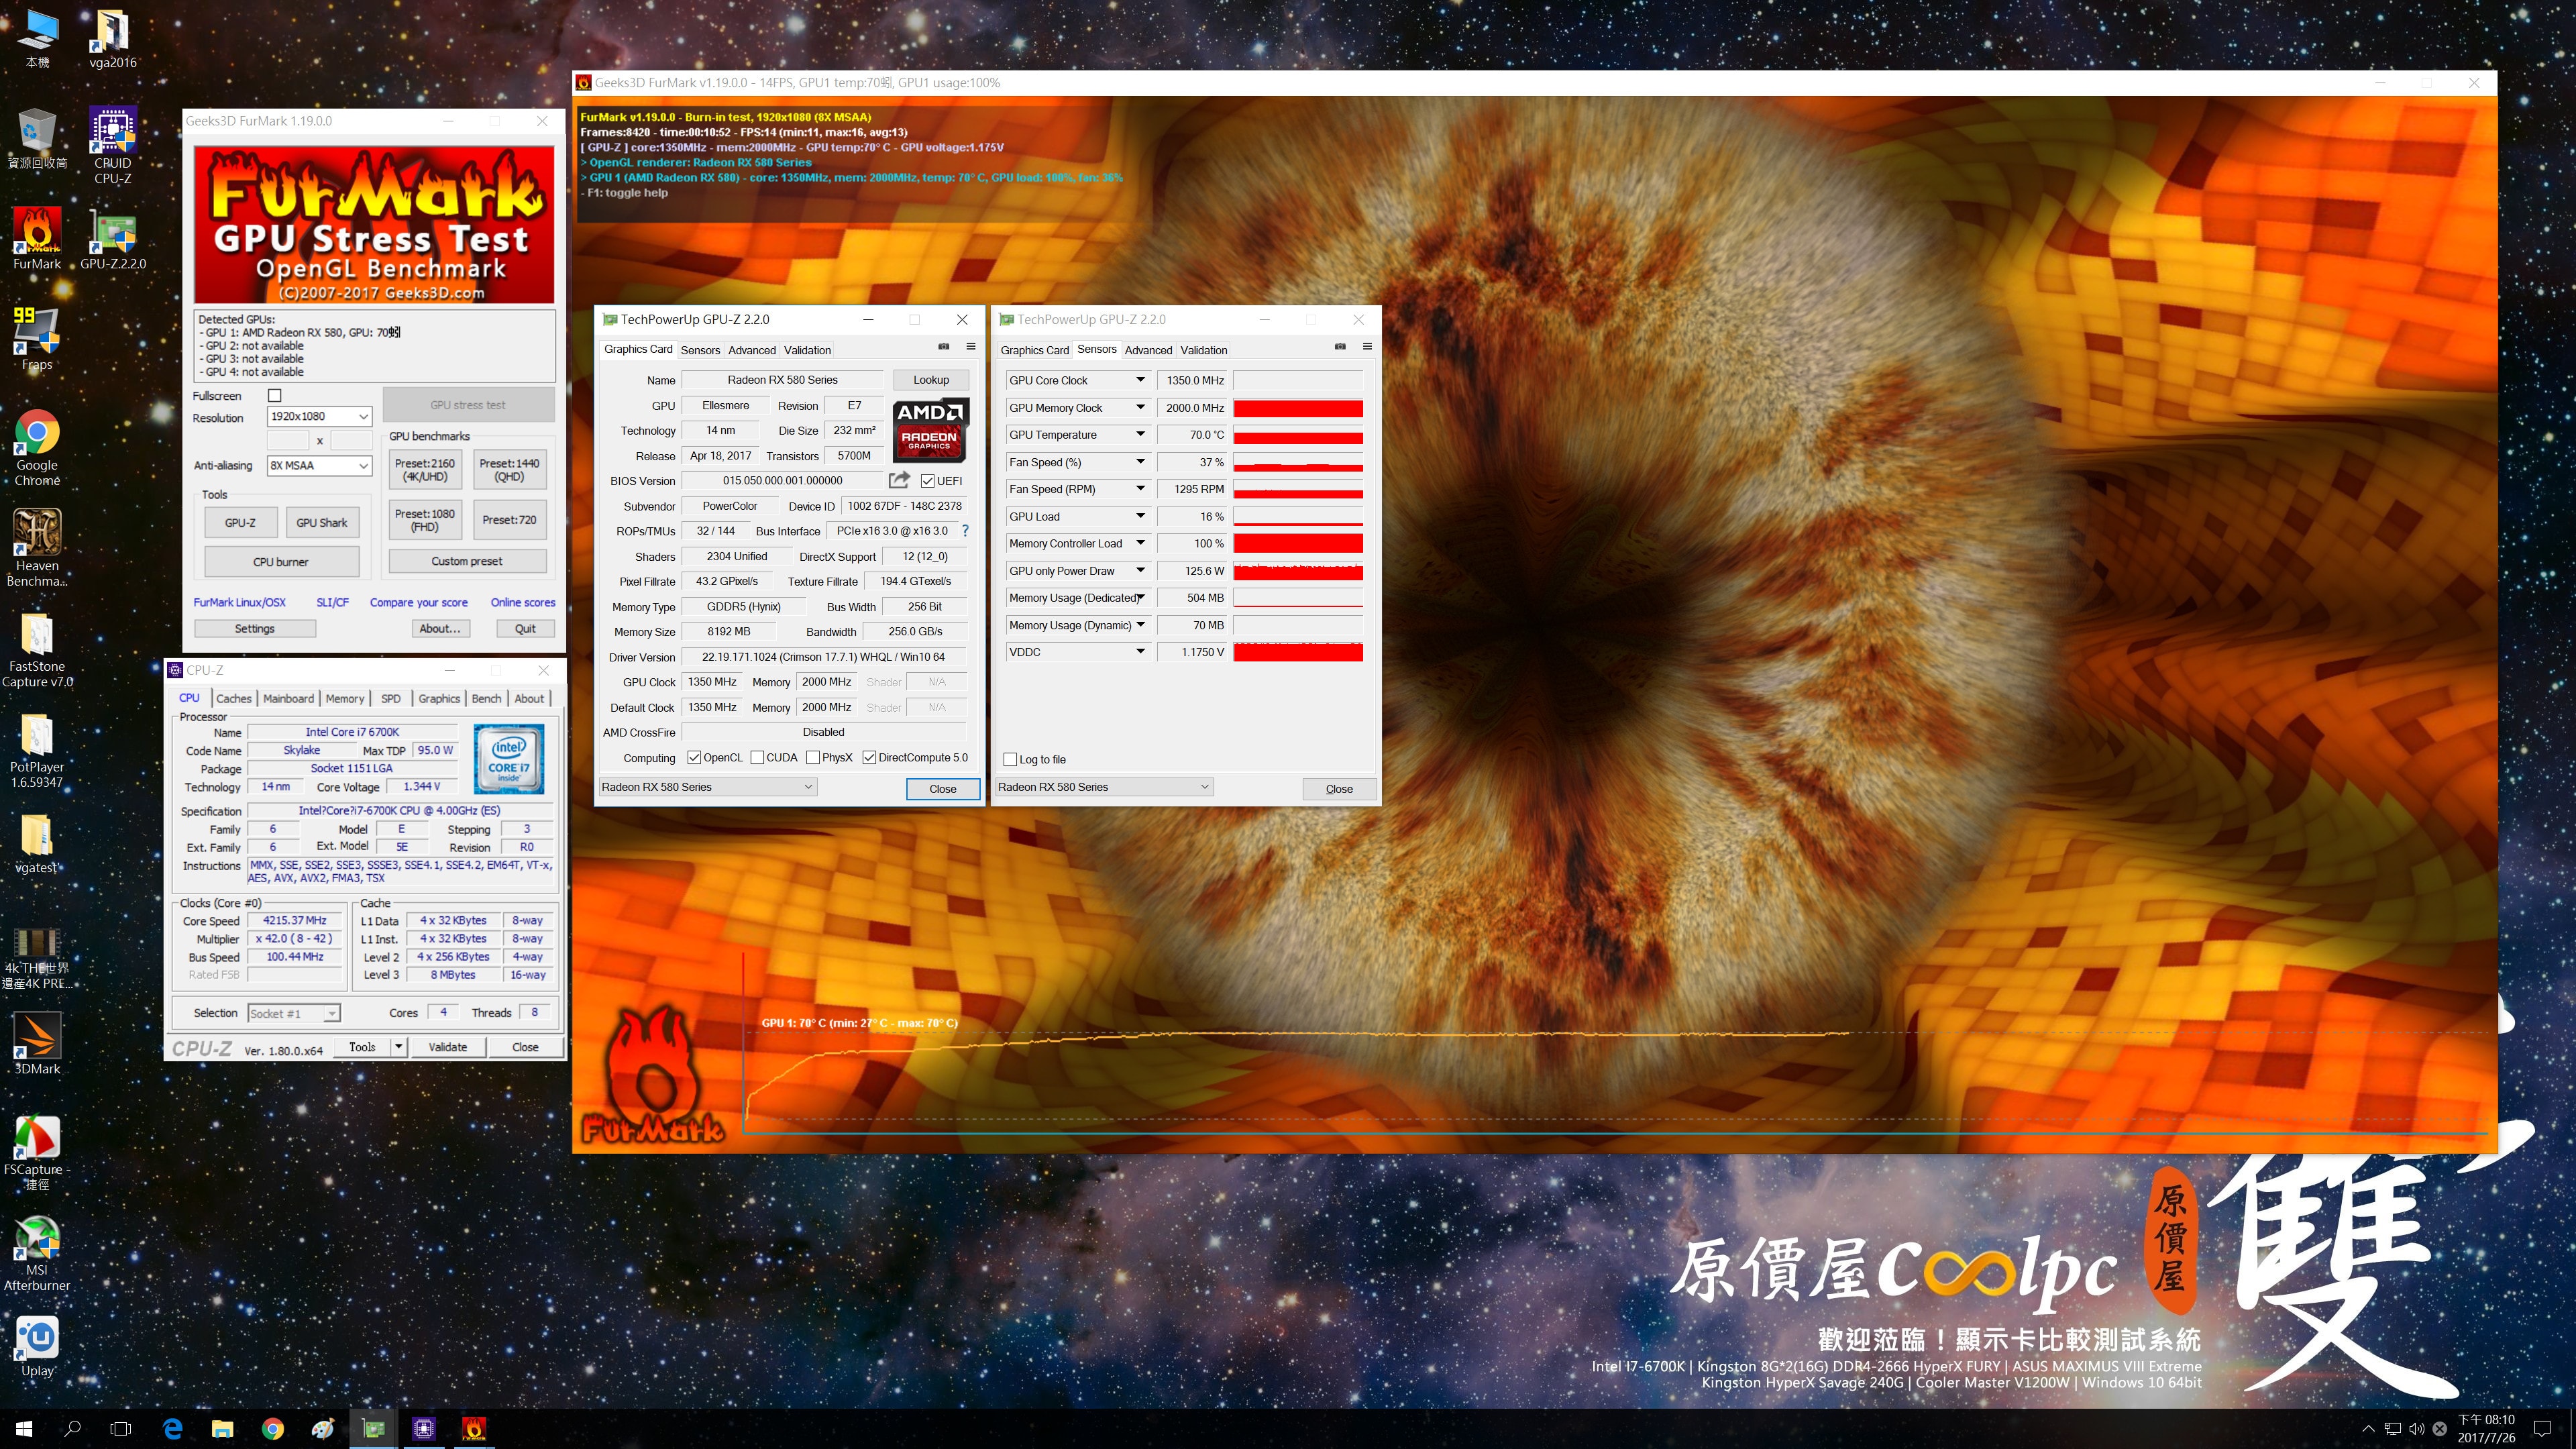The width and height of the screenshot is (2576, 1449).
Task: Open the Anti-aliasing 8X MSAA dropdown
Action: pyautogui.click(x=319, y=466)
